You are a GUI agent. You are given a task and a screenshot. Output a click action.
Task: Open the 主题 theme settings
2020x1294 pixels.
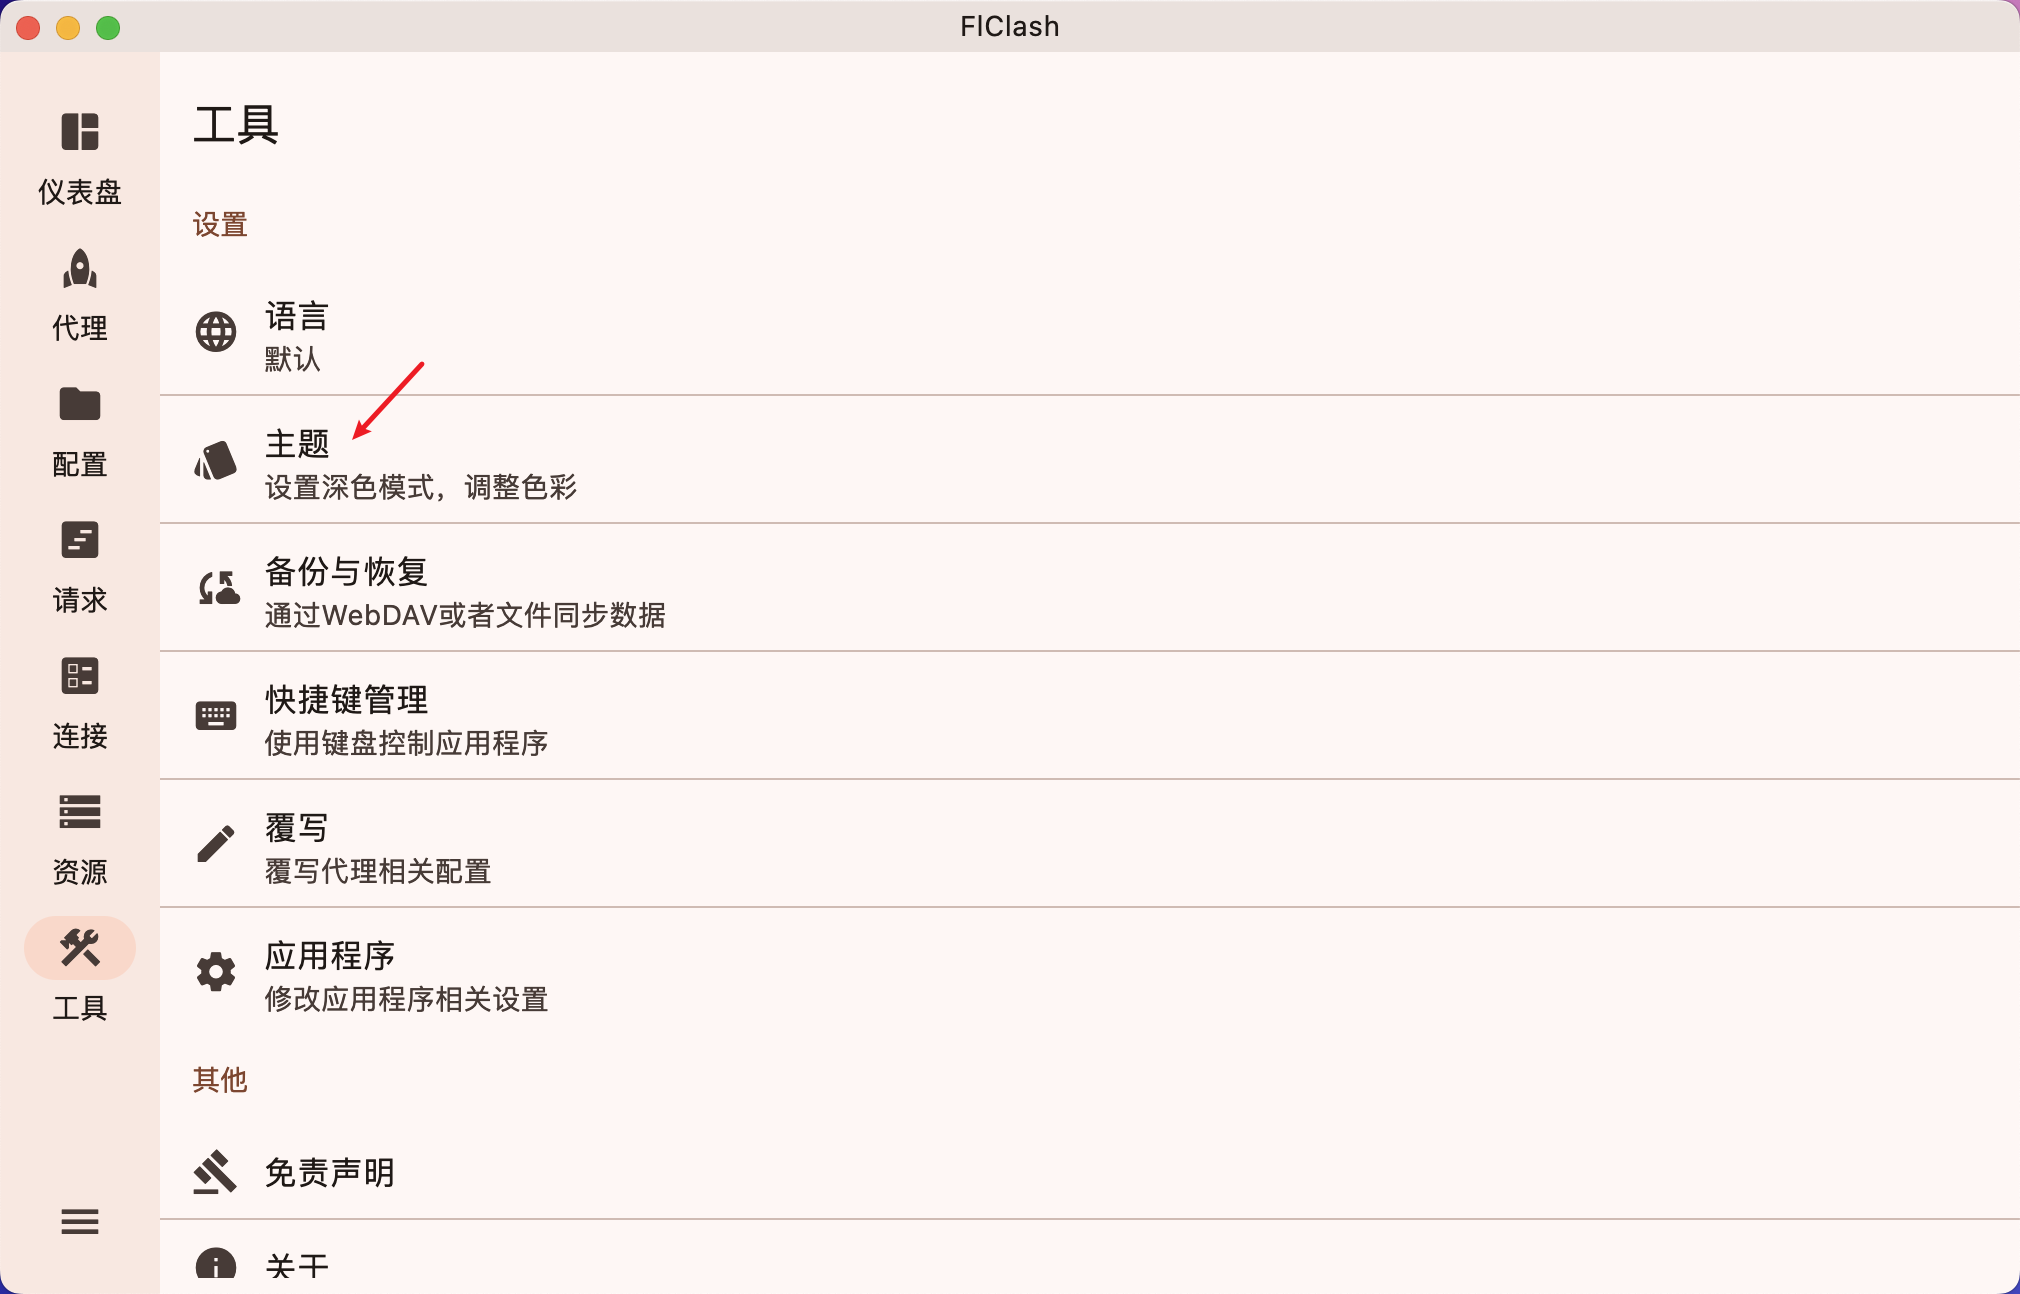click(x=1090, y=460)
